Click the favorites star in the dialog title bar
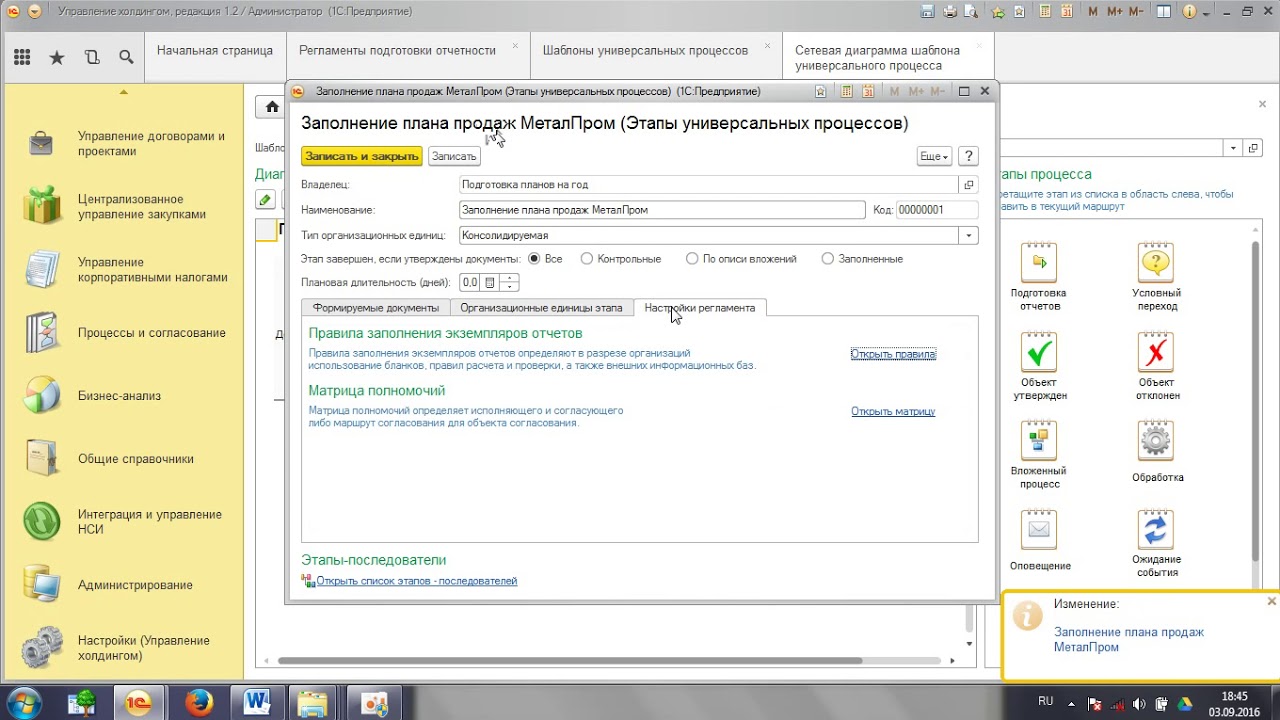Viewport: 1280px width, 720px height. pos(820,91)
